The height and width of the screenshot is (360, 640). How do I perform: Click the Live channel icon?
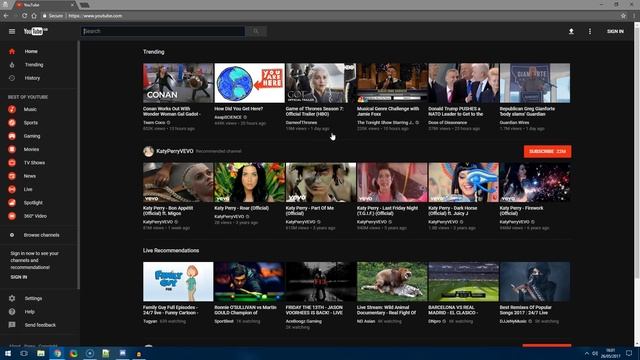pyautogui.click(x=12, y=189)
